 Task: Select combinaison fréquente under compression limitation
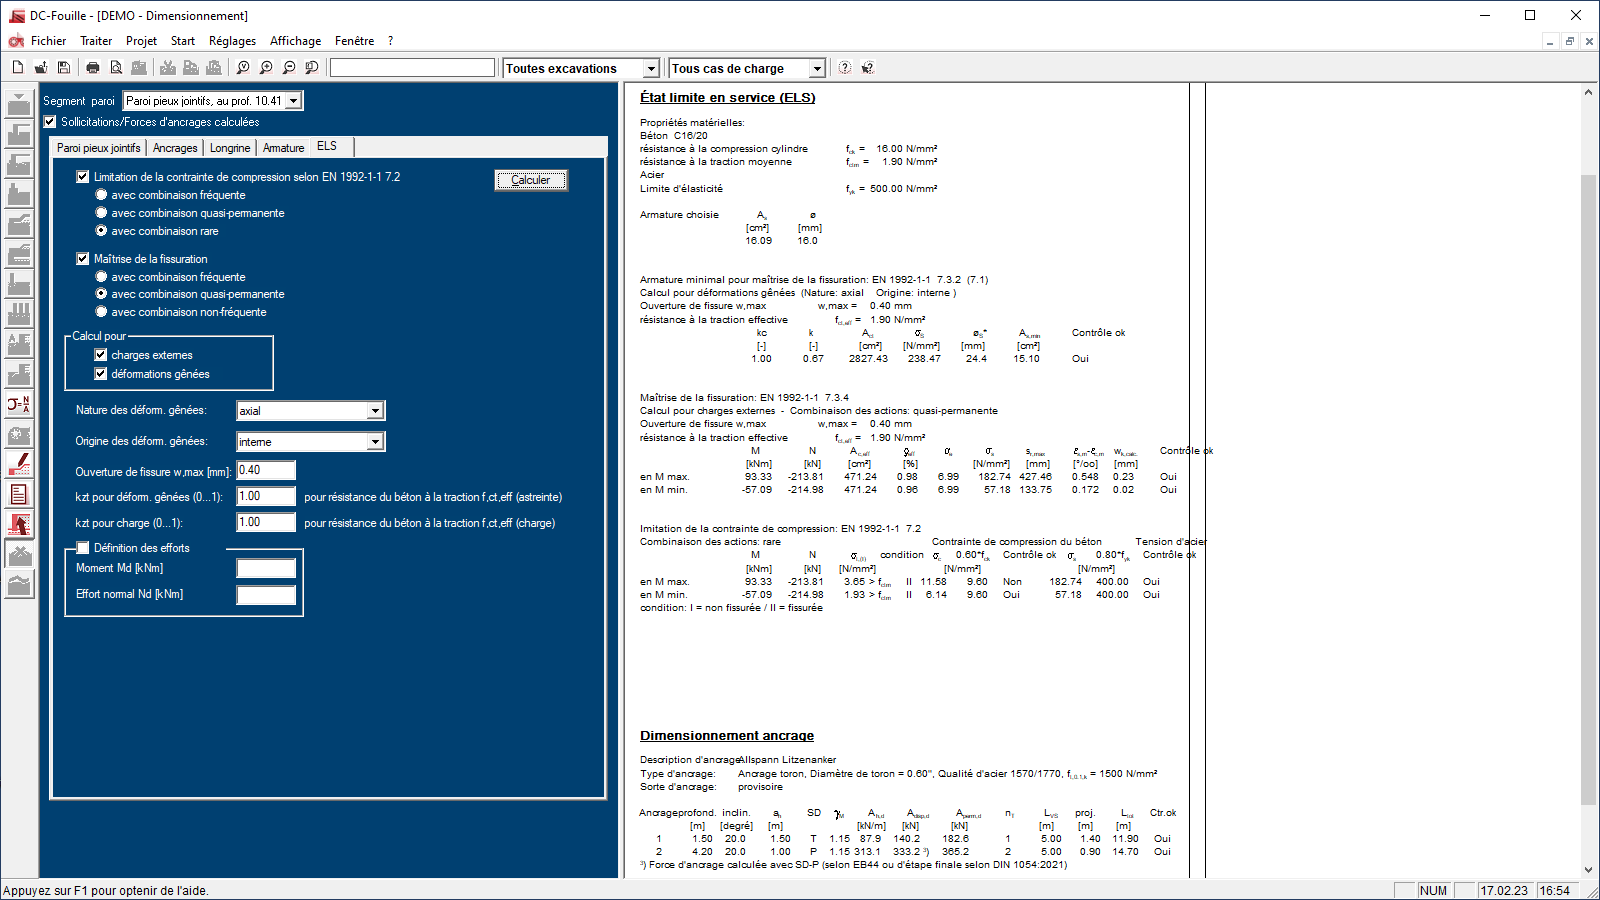(x=101, y=195)
